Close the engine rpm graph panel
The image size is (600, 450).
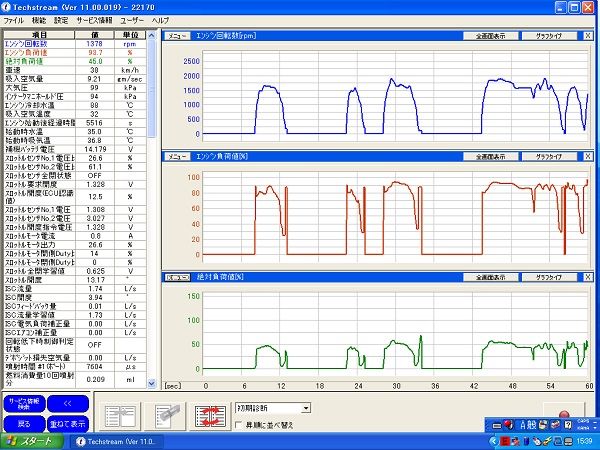588,36
